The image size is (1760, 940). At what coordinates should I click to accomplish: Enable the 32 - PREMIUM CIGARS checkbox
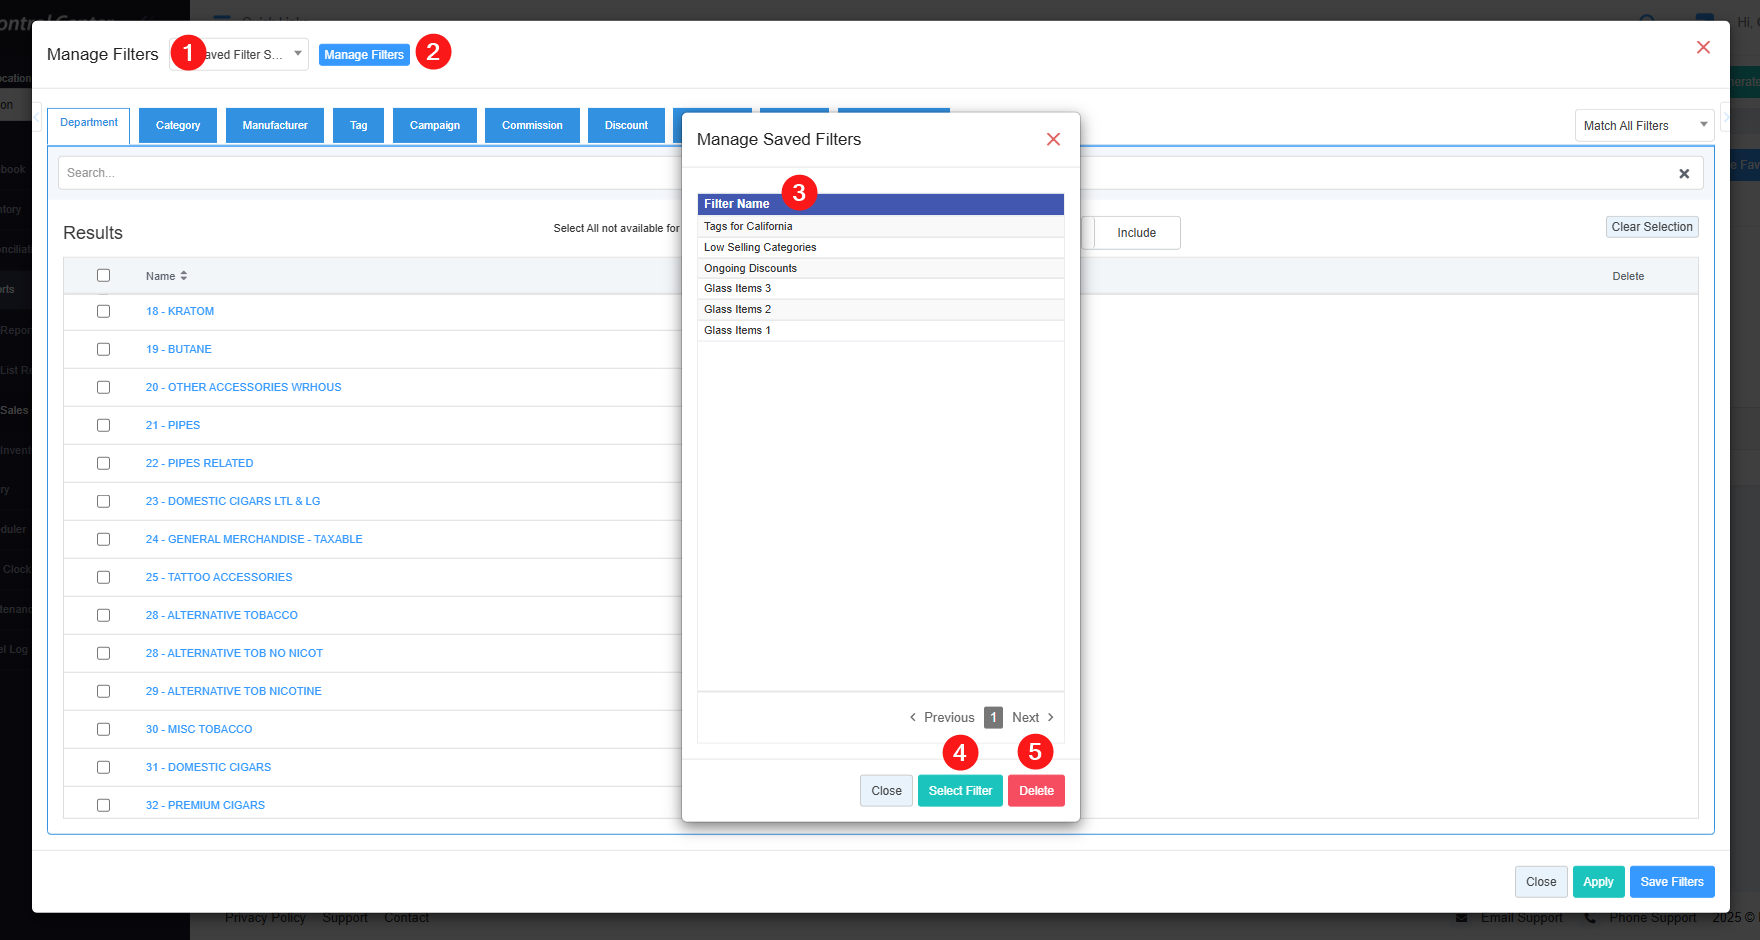click(x=103, y=806)
